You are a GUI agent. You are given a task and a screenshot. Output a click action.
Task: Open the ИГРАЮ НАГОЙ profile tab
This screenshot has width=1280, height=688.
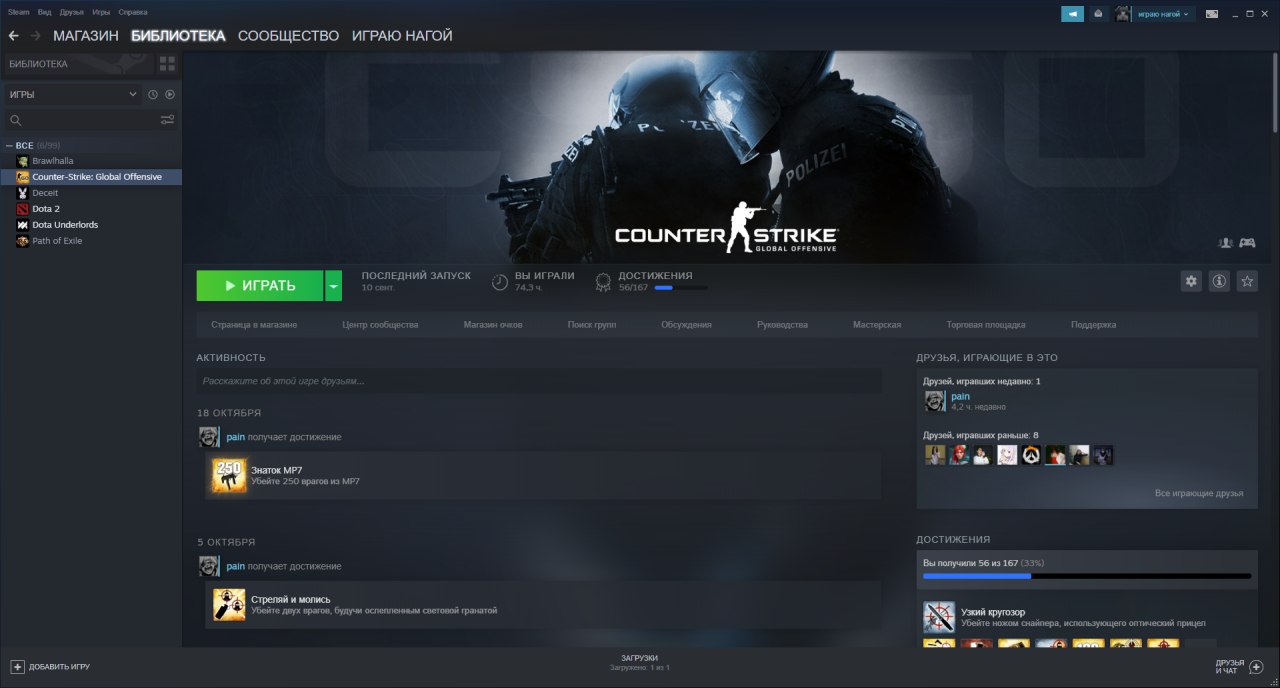point(402,36)
